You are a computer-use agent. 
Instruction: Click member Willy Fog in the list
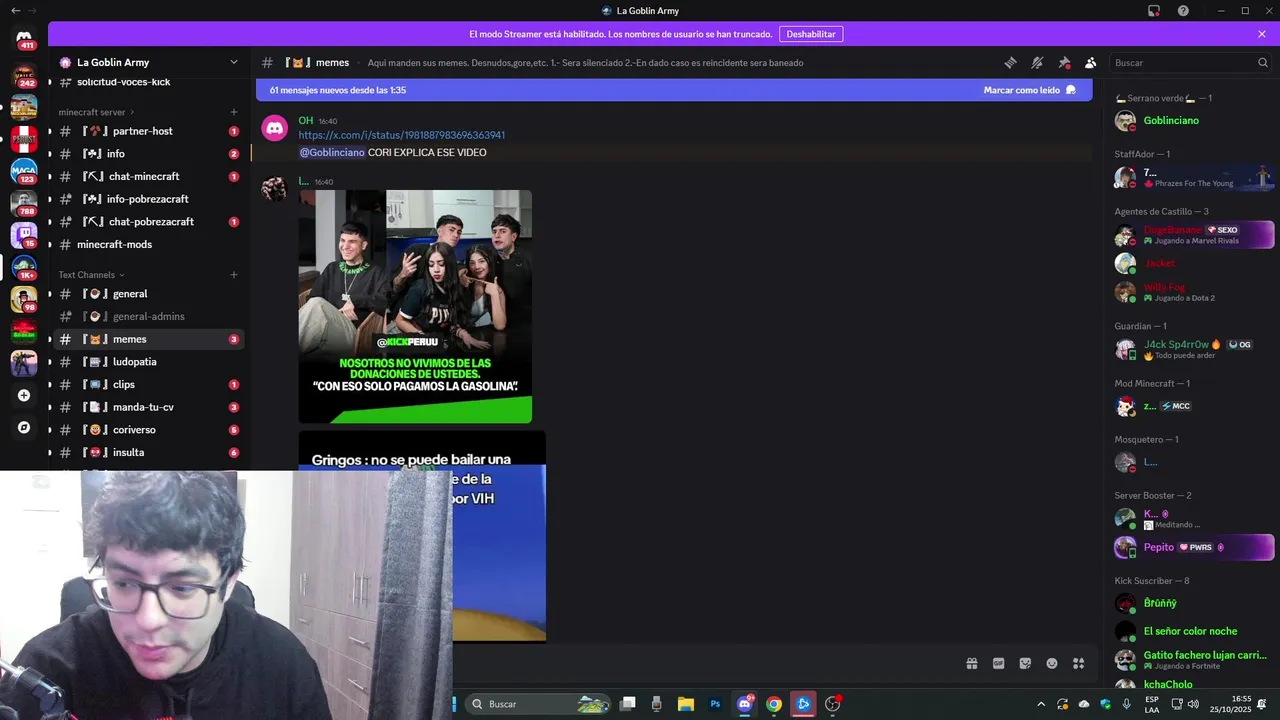coord(1193,292)
